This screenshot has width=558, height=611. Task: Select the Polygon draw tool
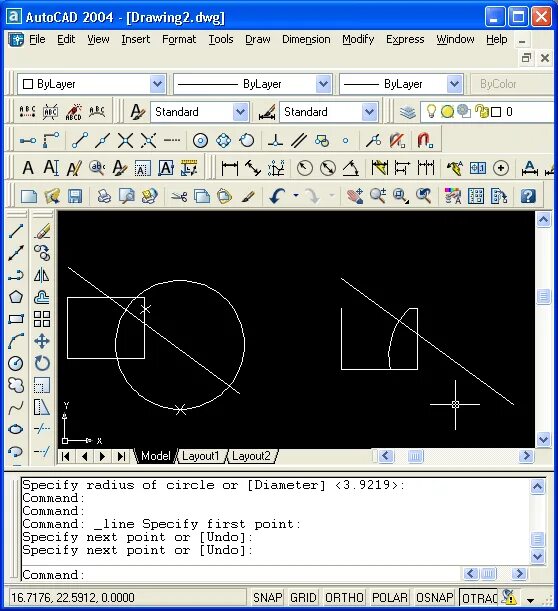[x=16, y=297]
